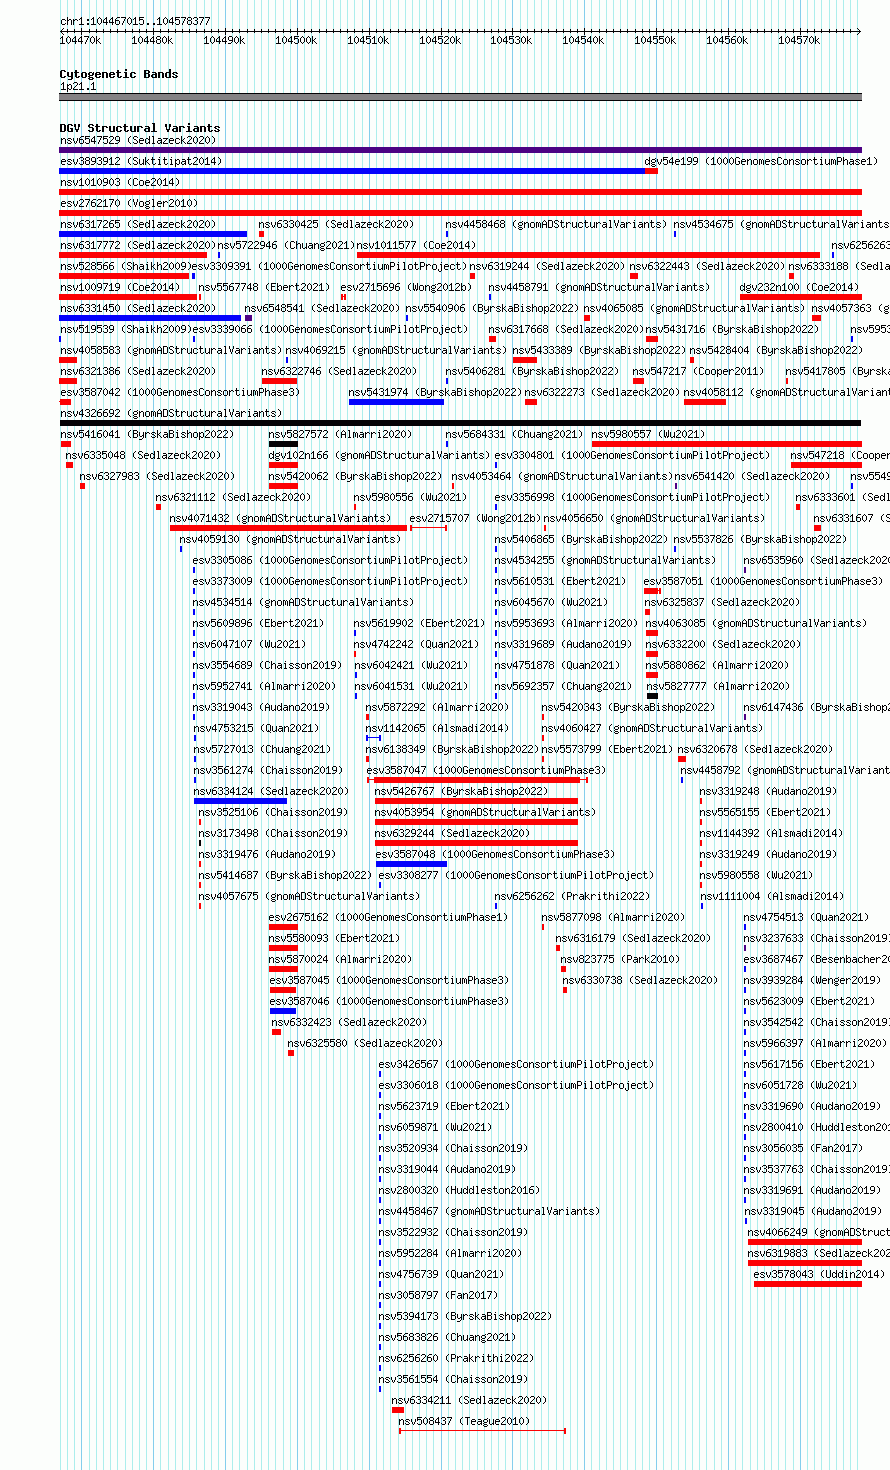The width and height of the screenshot is (890, 1470).
Task: Click the nsv6329244 (Sedlazeck2020) label
Action: 453,834
